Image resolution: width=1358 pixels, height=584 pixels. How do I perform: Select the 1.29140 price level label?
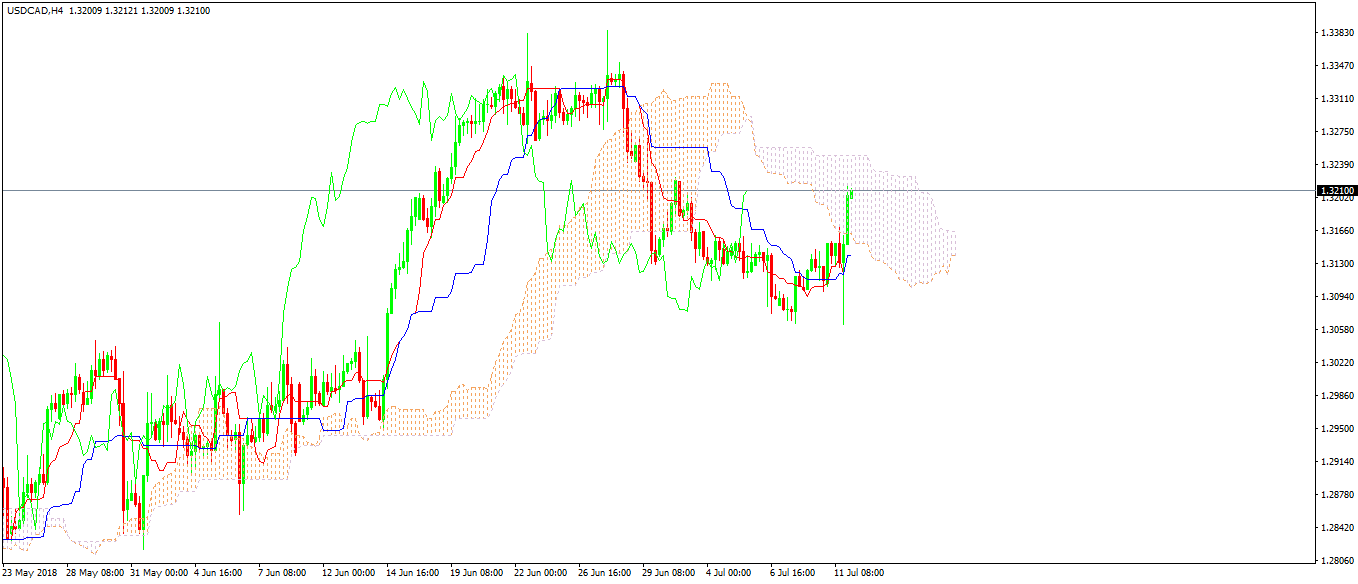(1336, 462)
